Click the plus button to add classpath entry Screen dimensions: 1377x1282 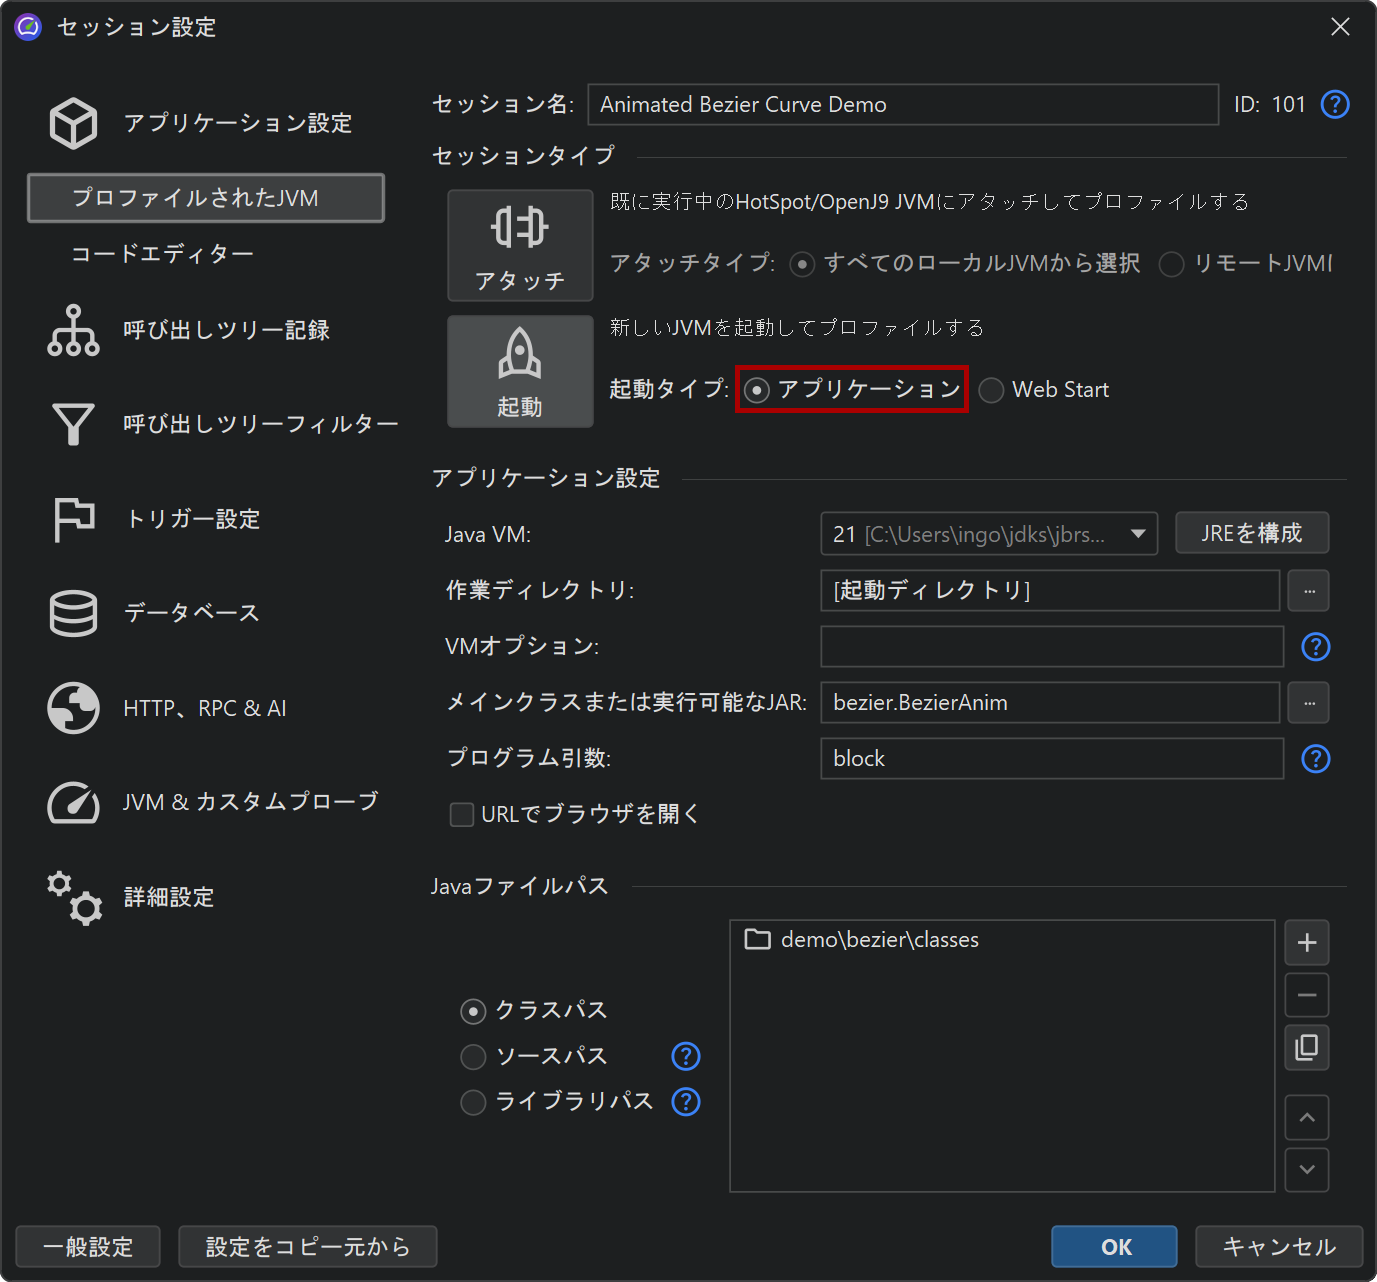[x=1306, y=943]
